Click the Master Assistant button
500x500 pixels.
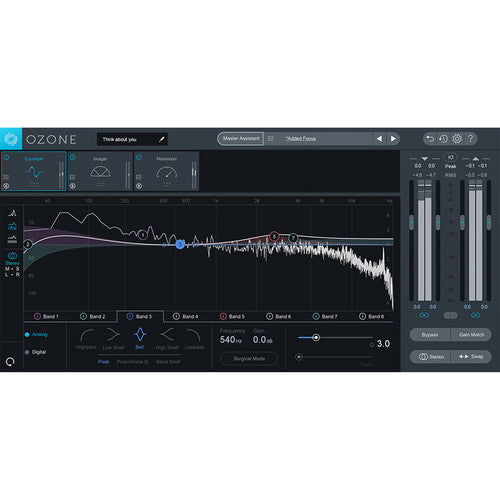click(x=241, y=139)
